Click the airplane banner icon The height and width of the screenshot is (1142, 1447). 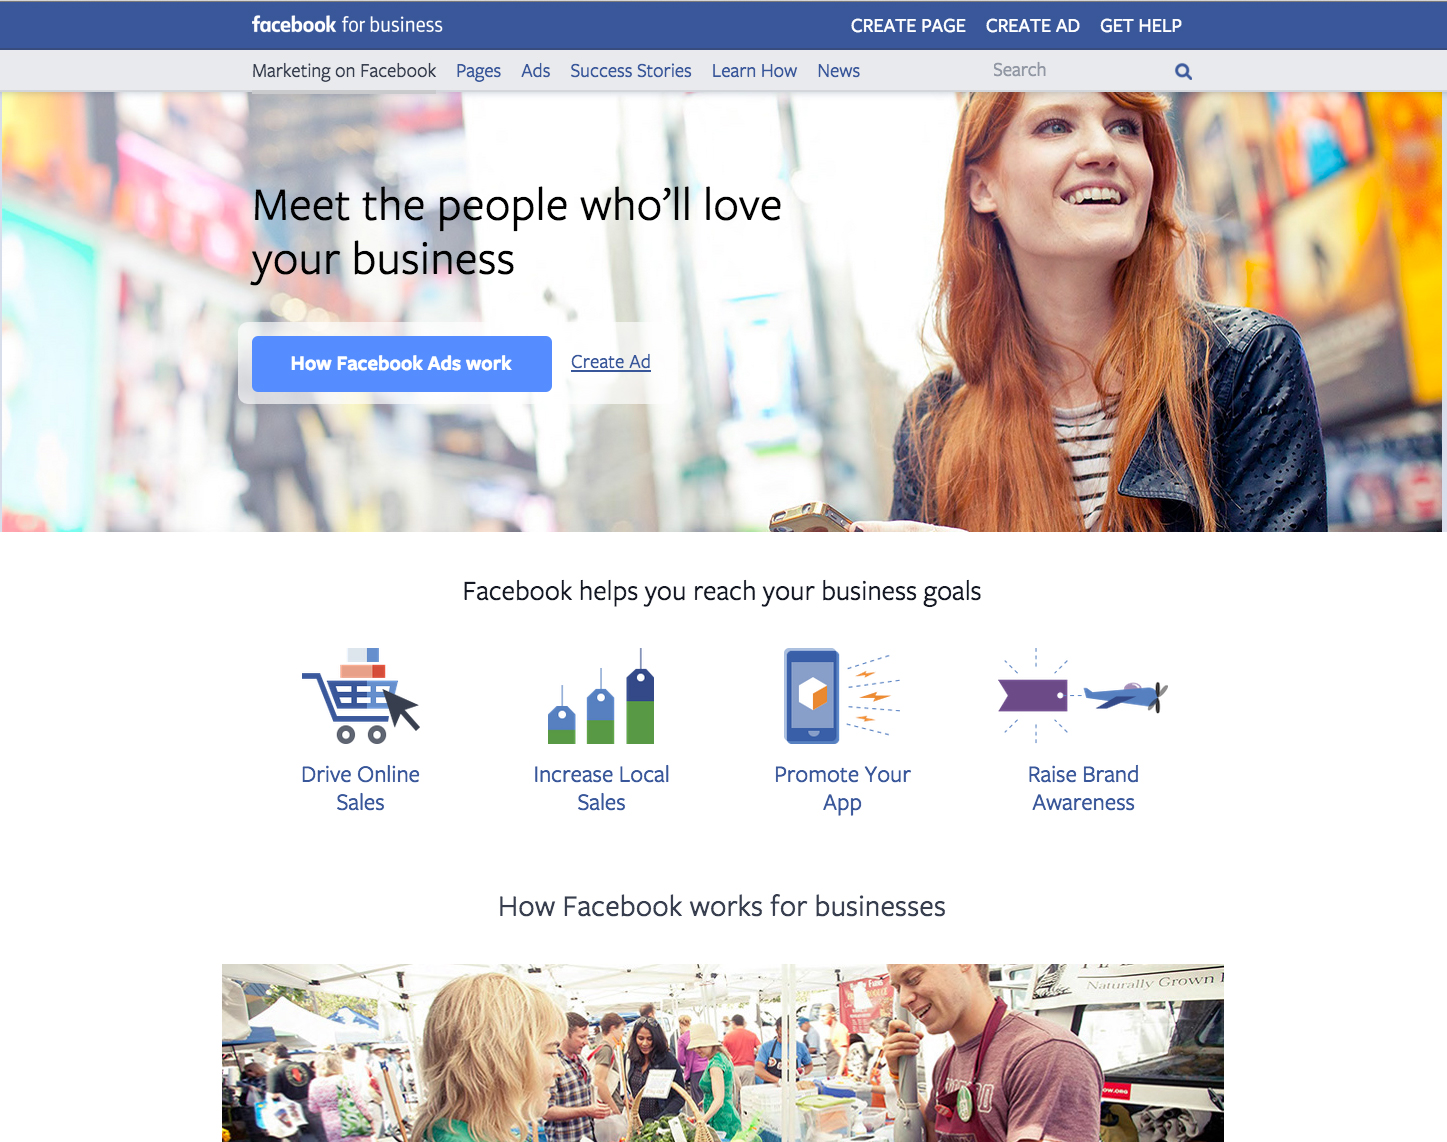(1083, 695)
